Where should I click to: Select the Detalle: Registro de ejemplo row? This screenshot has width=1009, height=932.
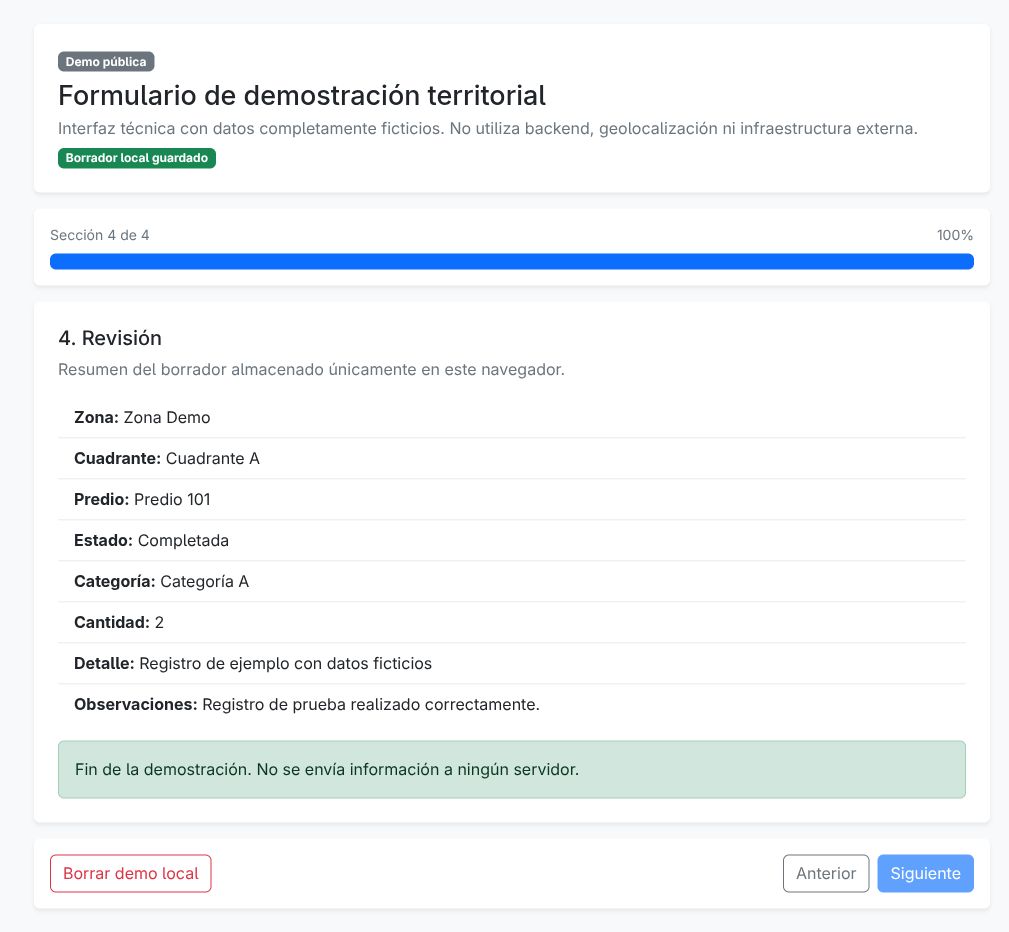(x=512, y=664)
